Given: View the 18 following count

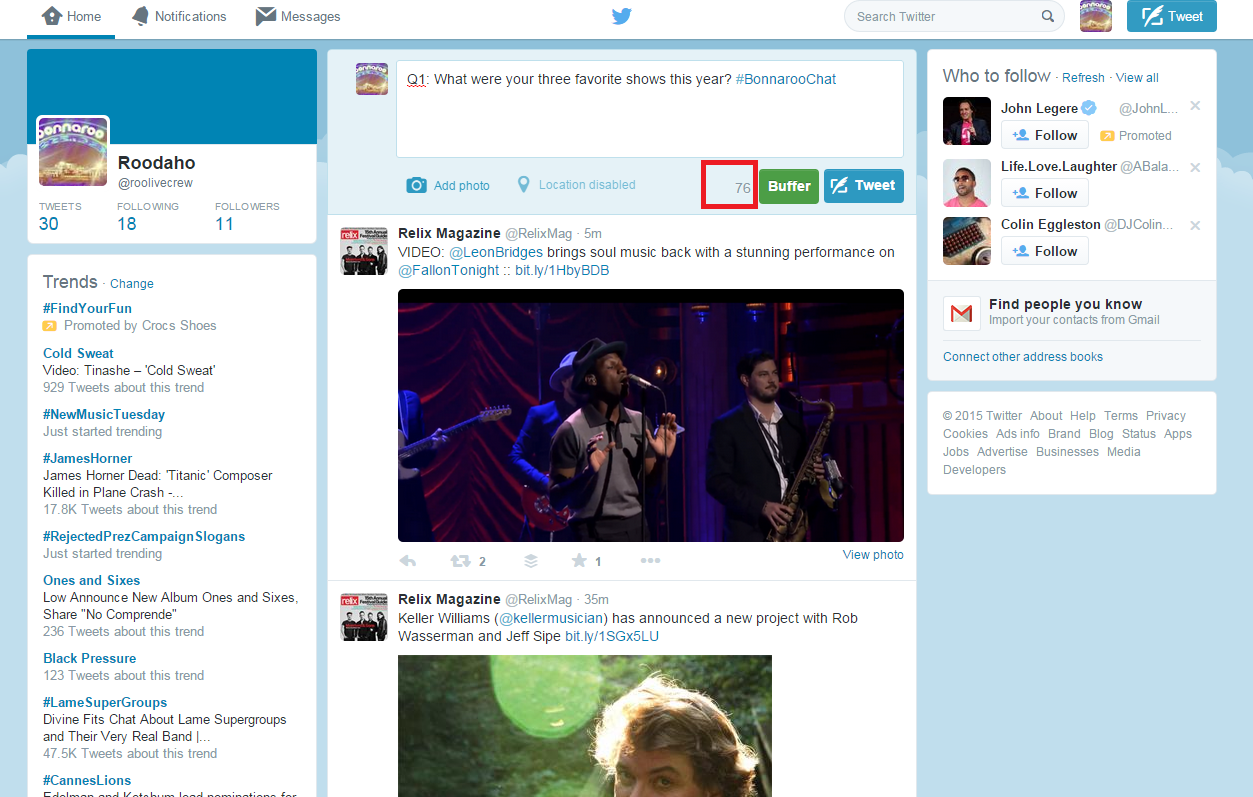Looking at the screenshot, I should [x=127, y=224].
